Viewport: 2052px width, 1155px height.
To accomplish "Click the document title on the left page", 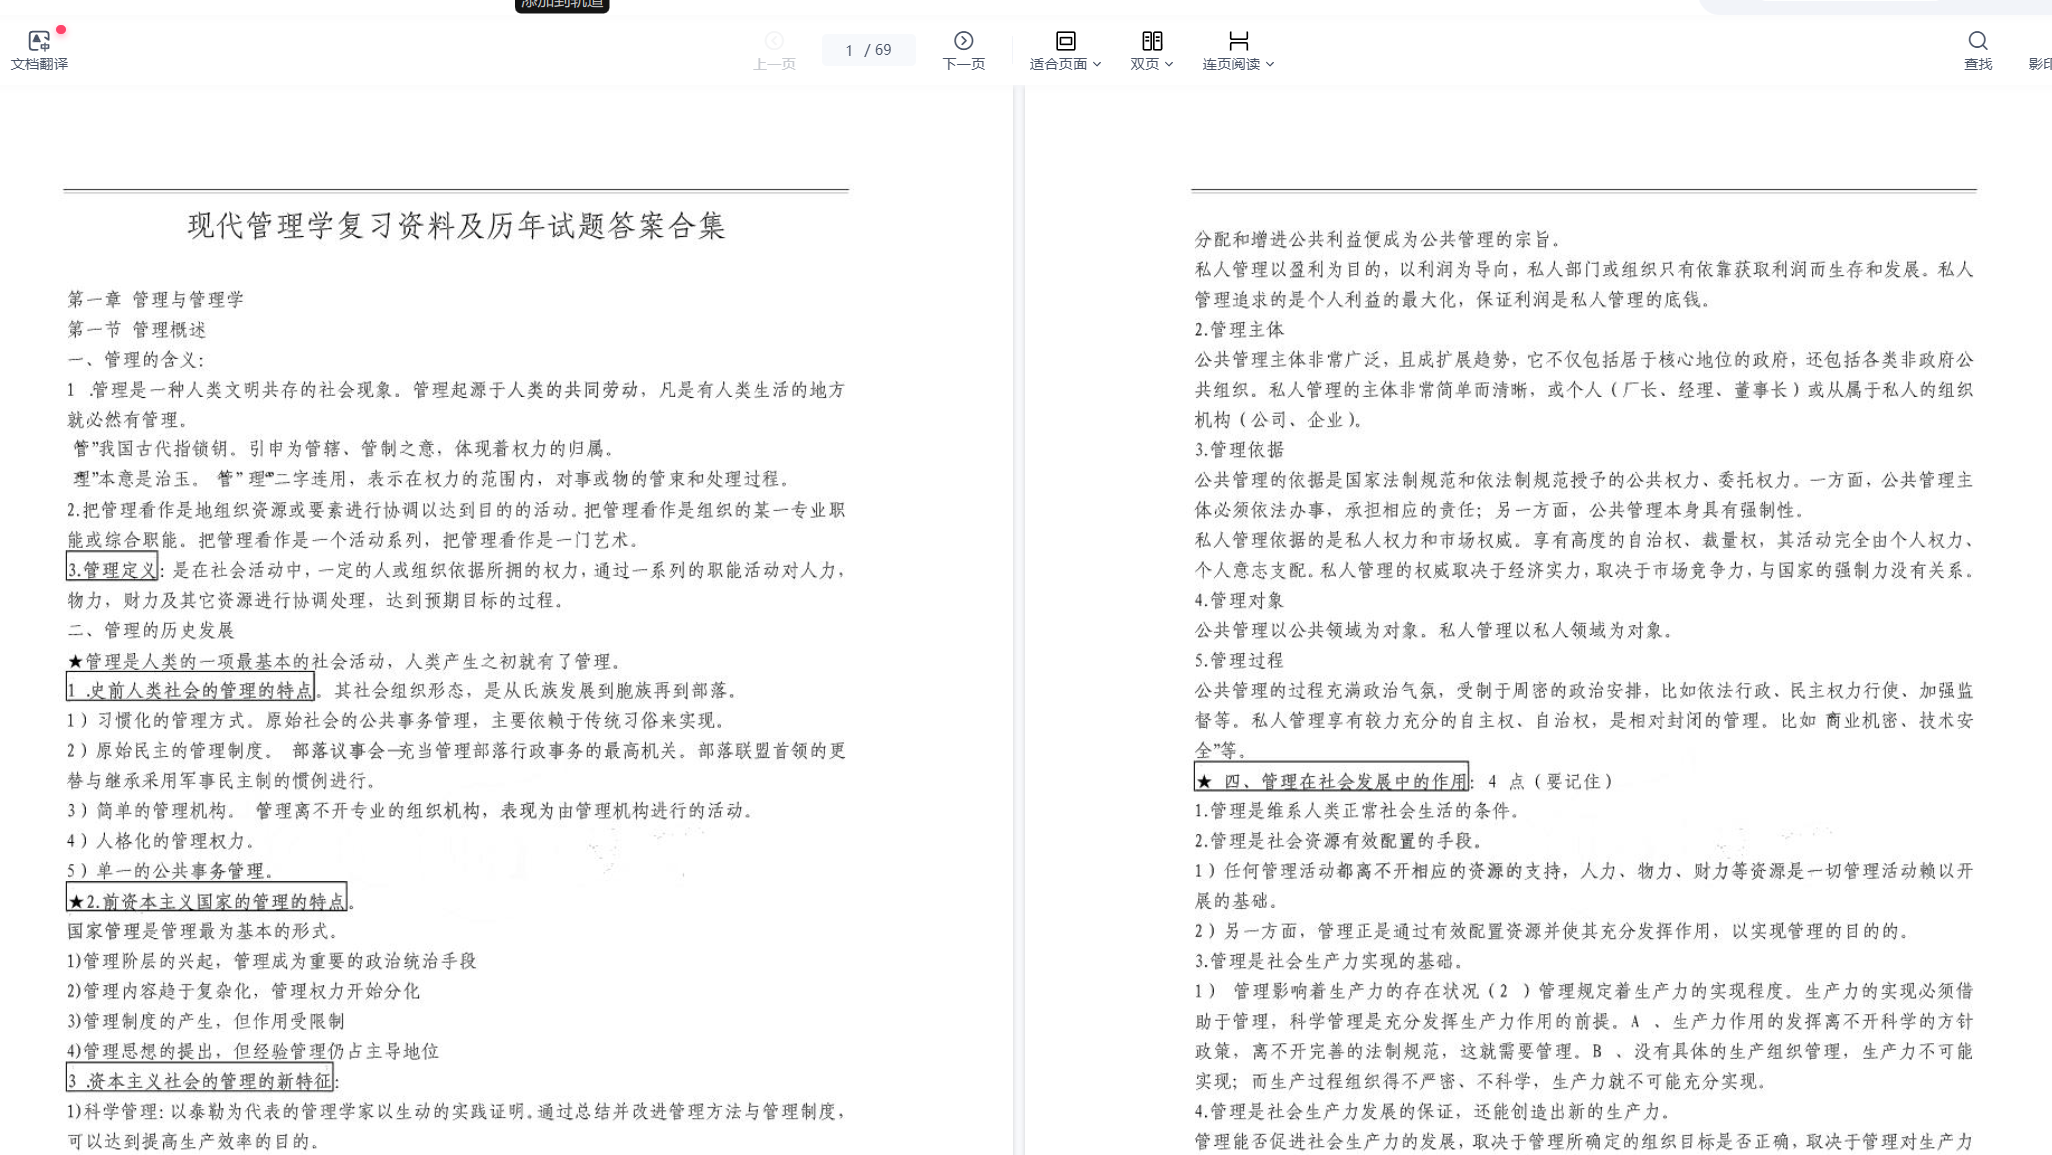I will point(456,225).
